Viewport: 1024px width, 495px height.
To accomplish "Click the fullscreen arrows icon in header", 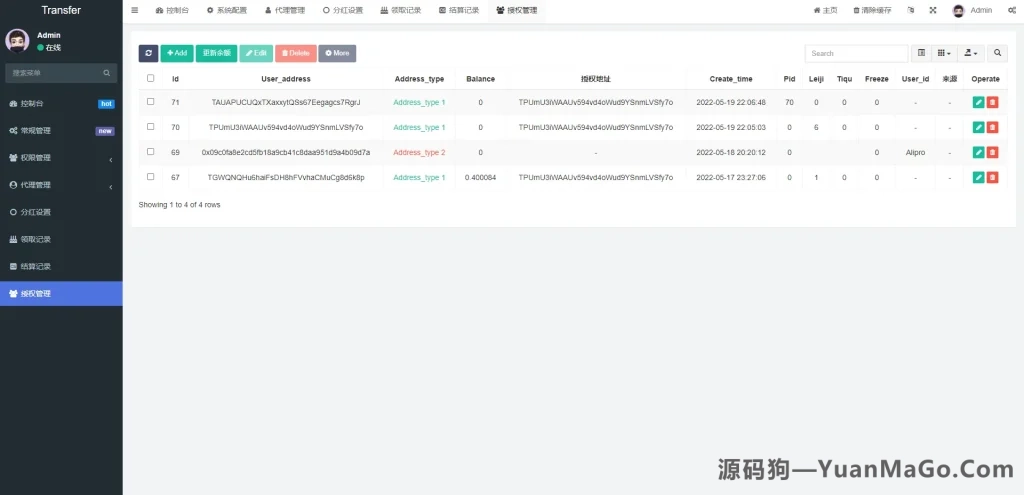I will [x=933, y=10].
